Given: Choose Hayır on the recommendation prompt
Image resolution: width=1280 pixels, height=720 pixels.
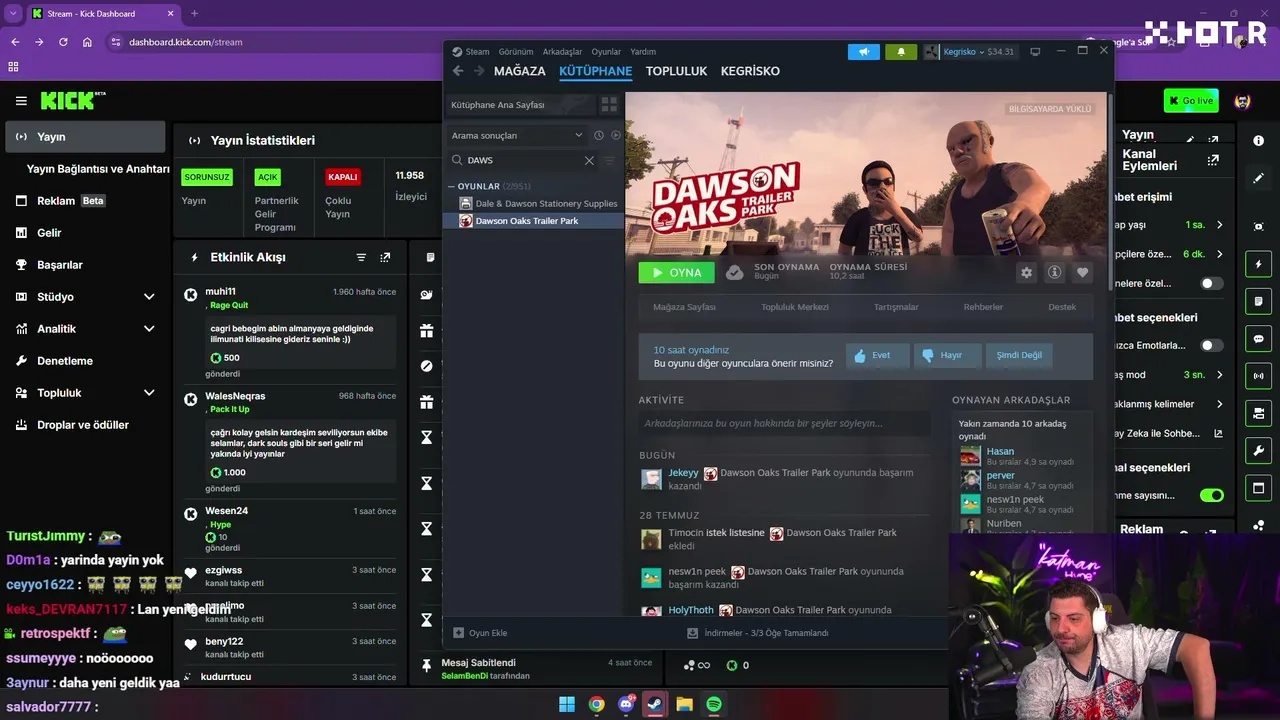Looking at the screenshot, I should click(x=948, y=355).
